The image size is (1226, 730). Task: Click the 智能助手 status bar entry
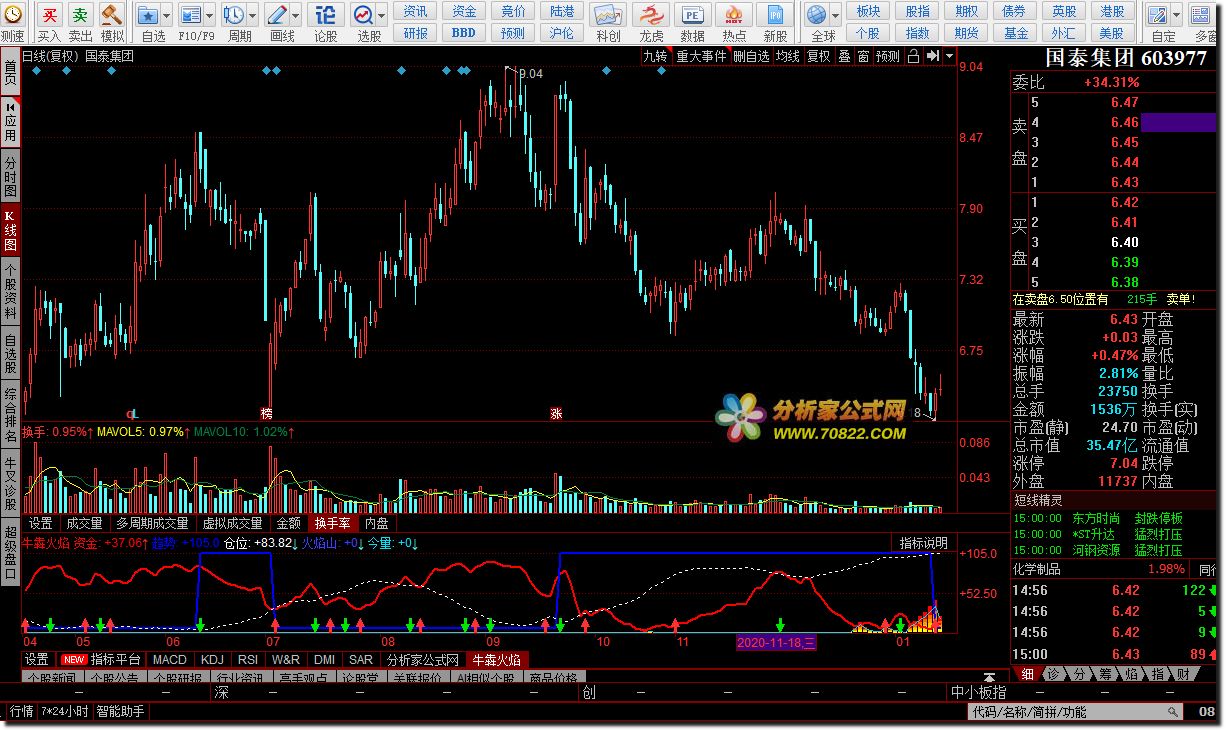(120, 712)
